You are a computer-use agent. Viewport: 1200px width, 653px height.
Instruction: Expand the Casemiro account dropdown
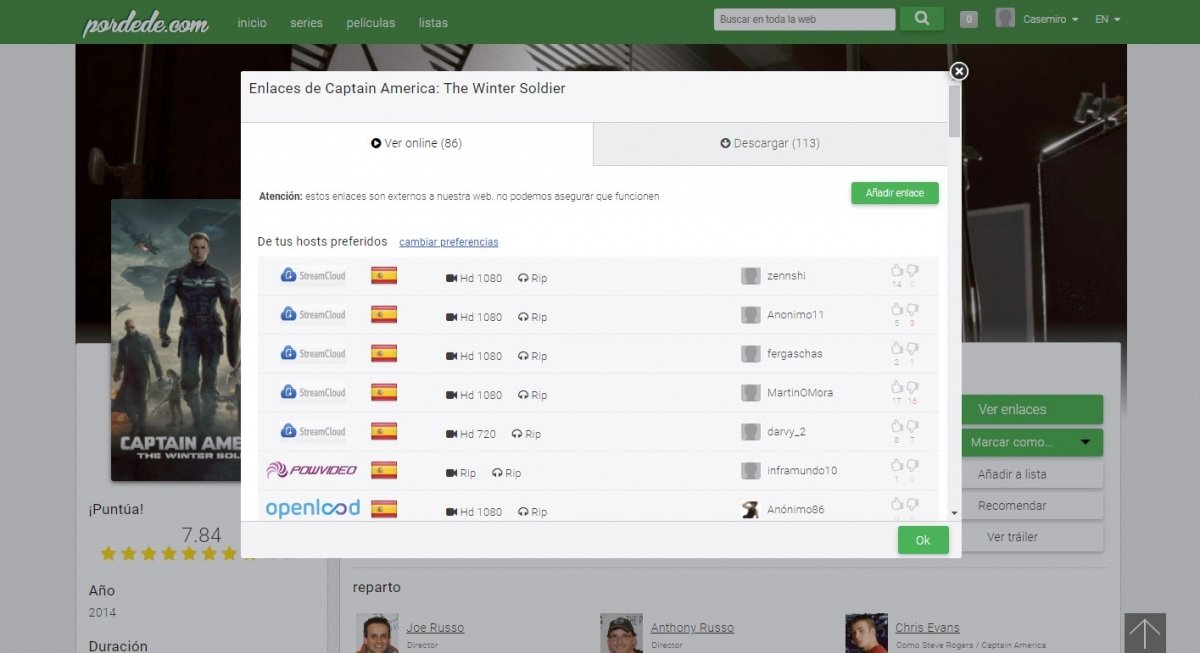click(x=1051, y=20)
